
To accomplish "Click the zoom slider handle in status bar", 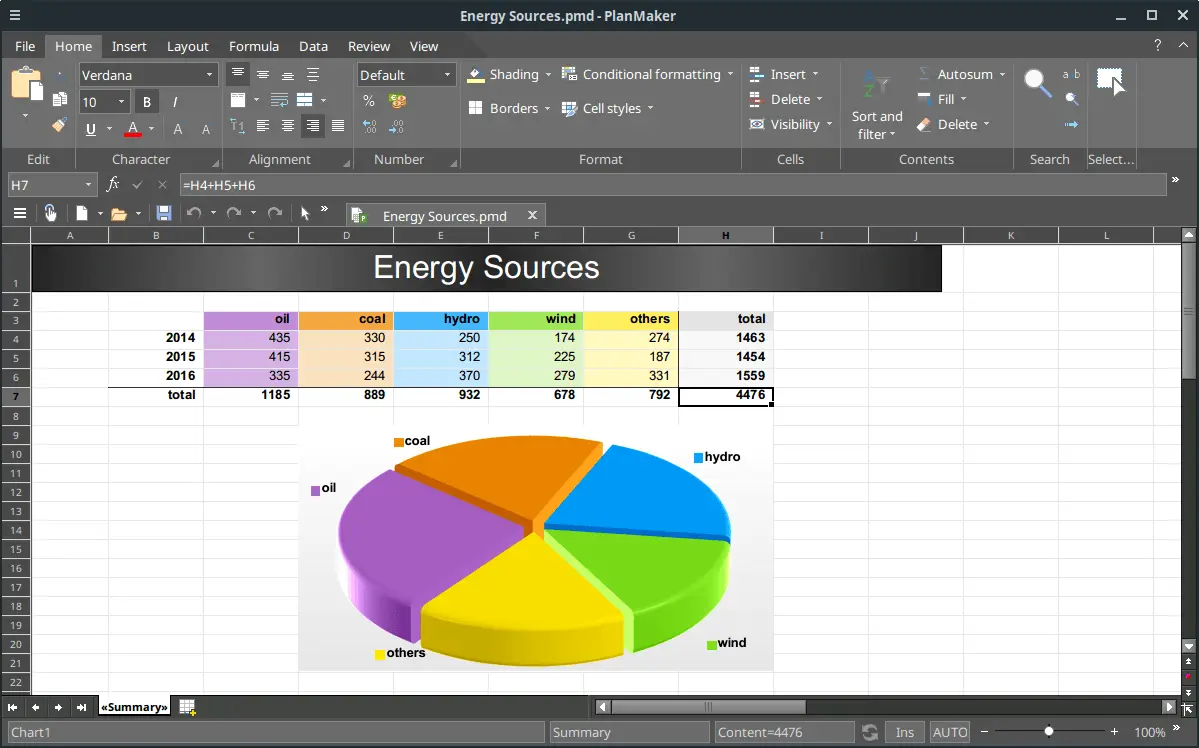I will click(1048, 732).
